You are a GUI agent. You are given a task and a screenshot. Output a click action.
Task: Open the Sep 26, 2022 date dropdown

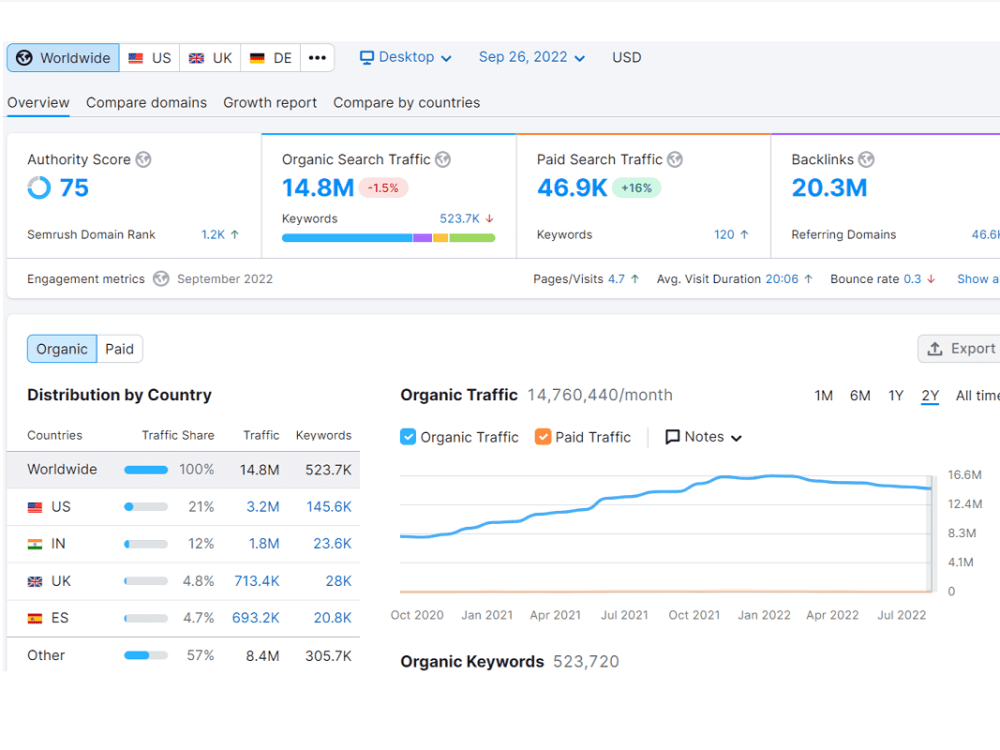coord(532,57)
